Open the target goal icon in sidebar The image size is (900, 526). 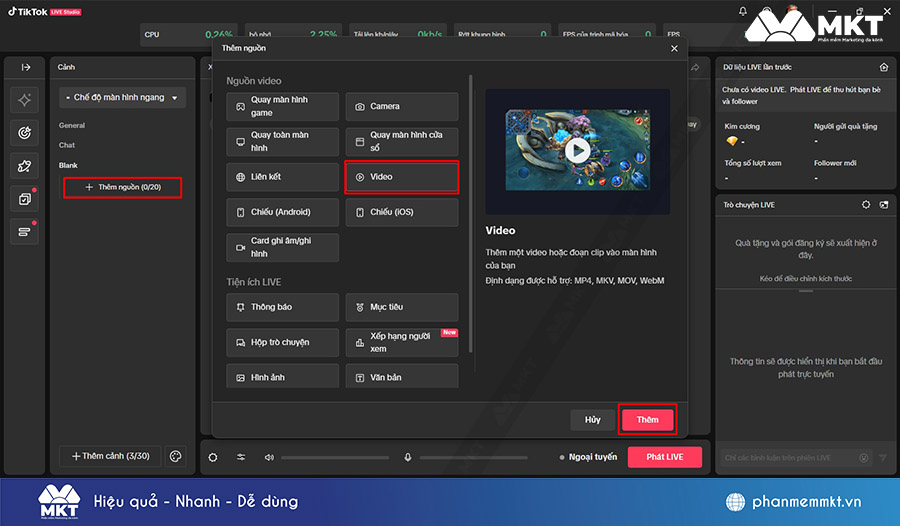coord(26,132)
